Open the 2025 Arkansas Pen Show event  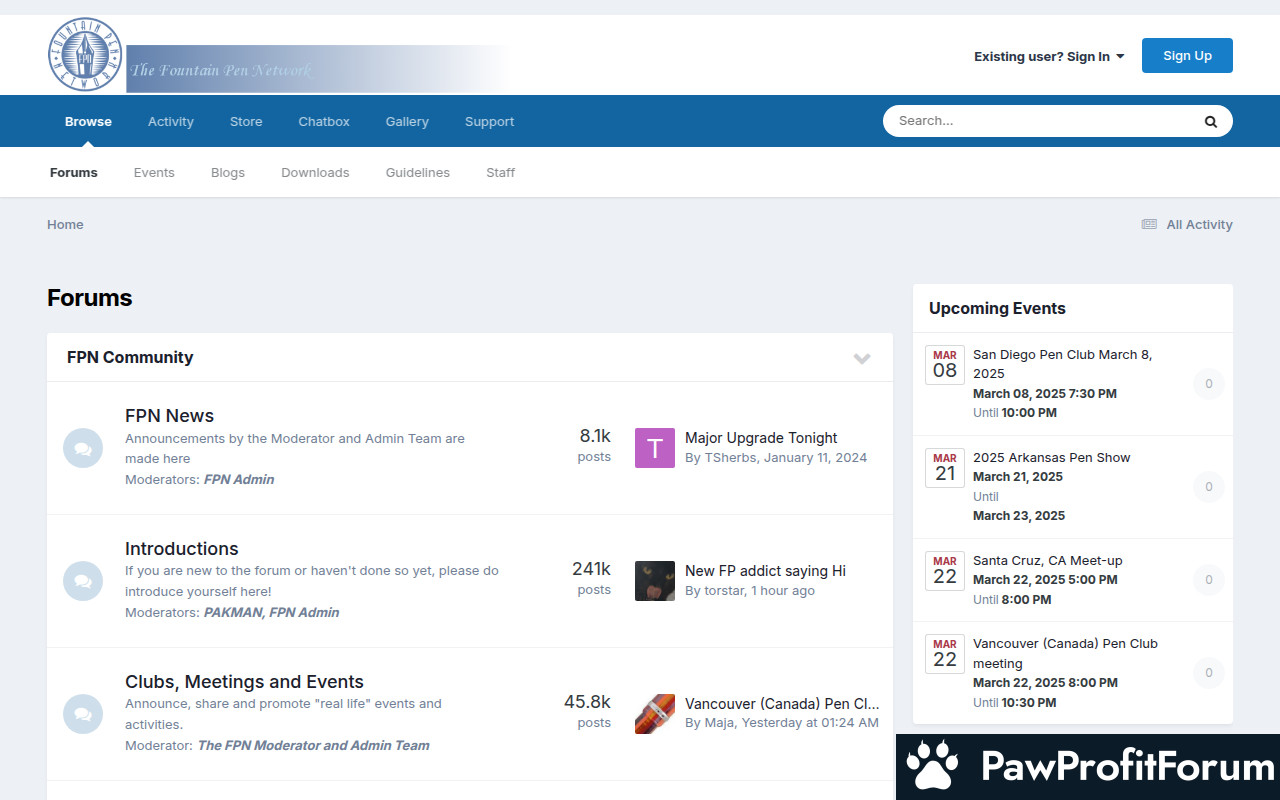coord(1052,458)
